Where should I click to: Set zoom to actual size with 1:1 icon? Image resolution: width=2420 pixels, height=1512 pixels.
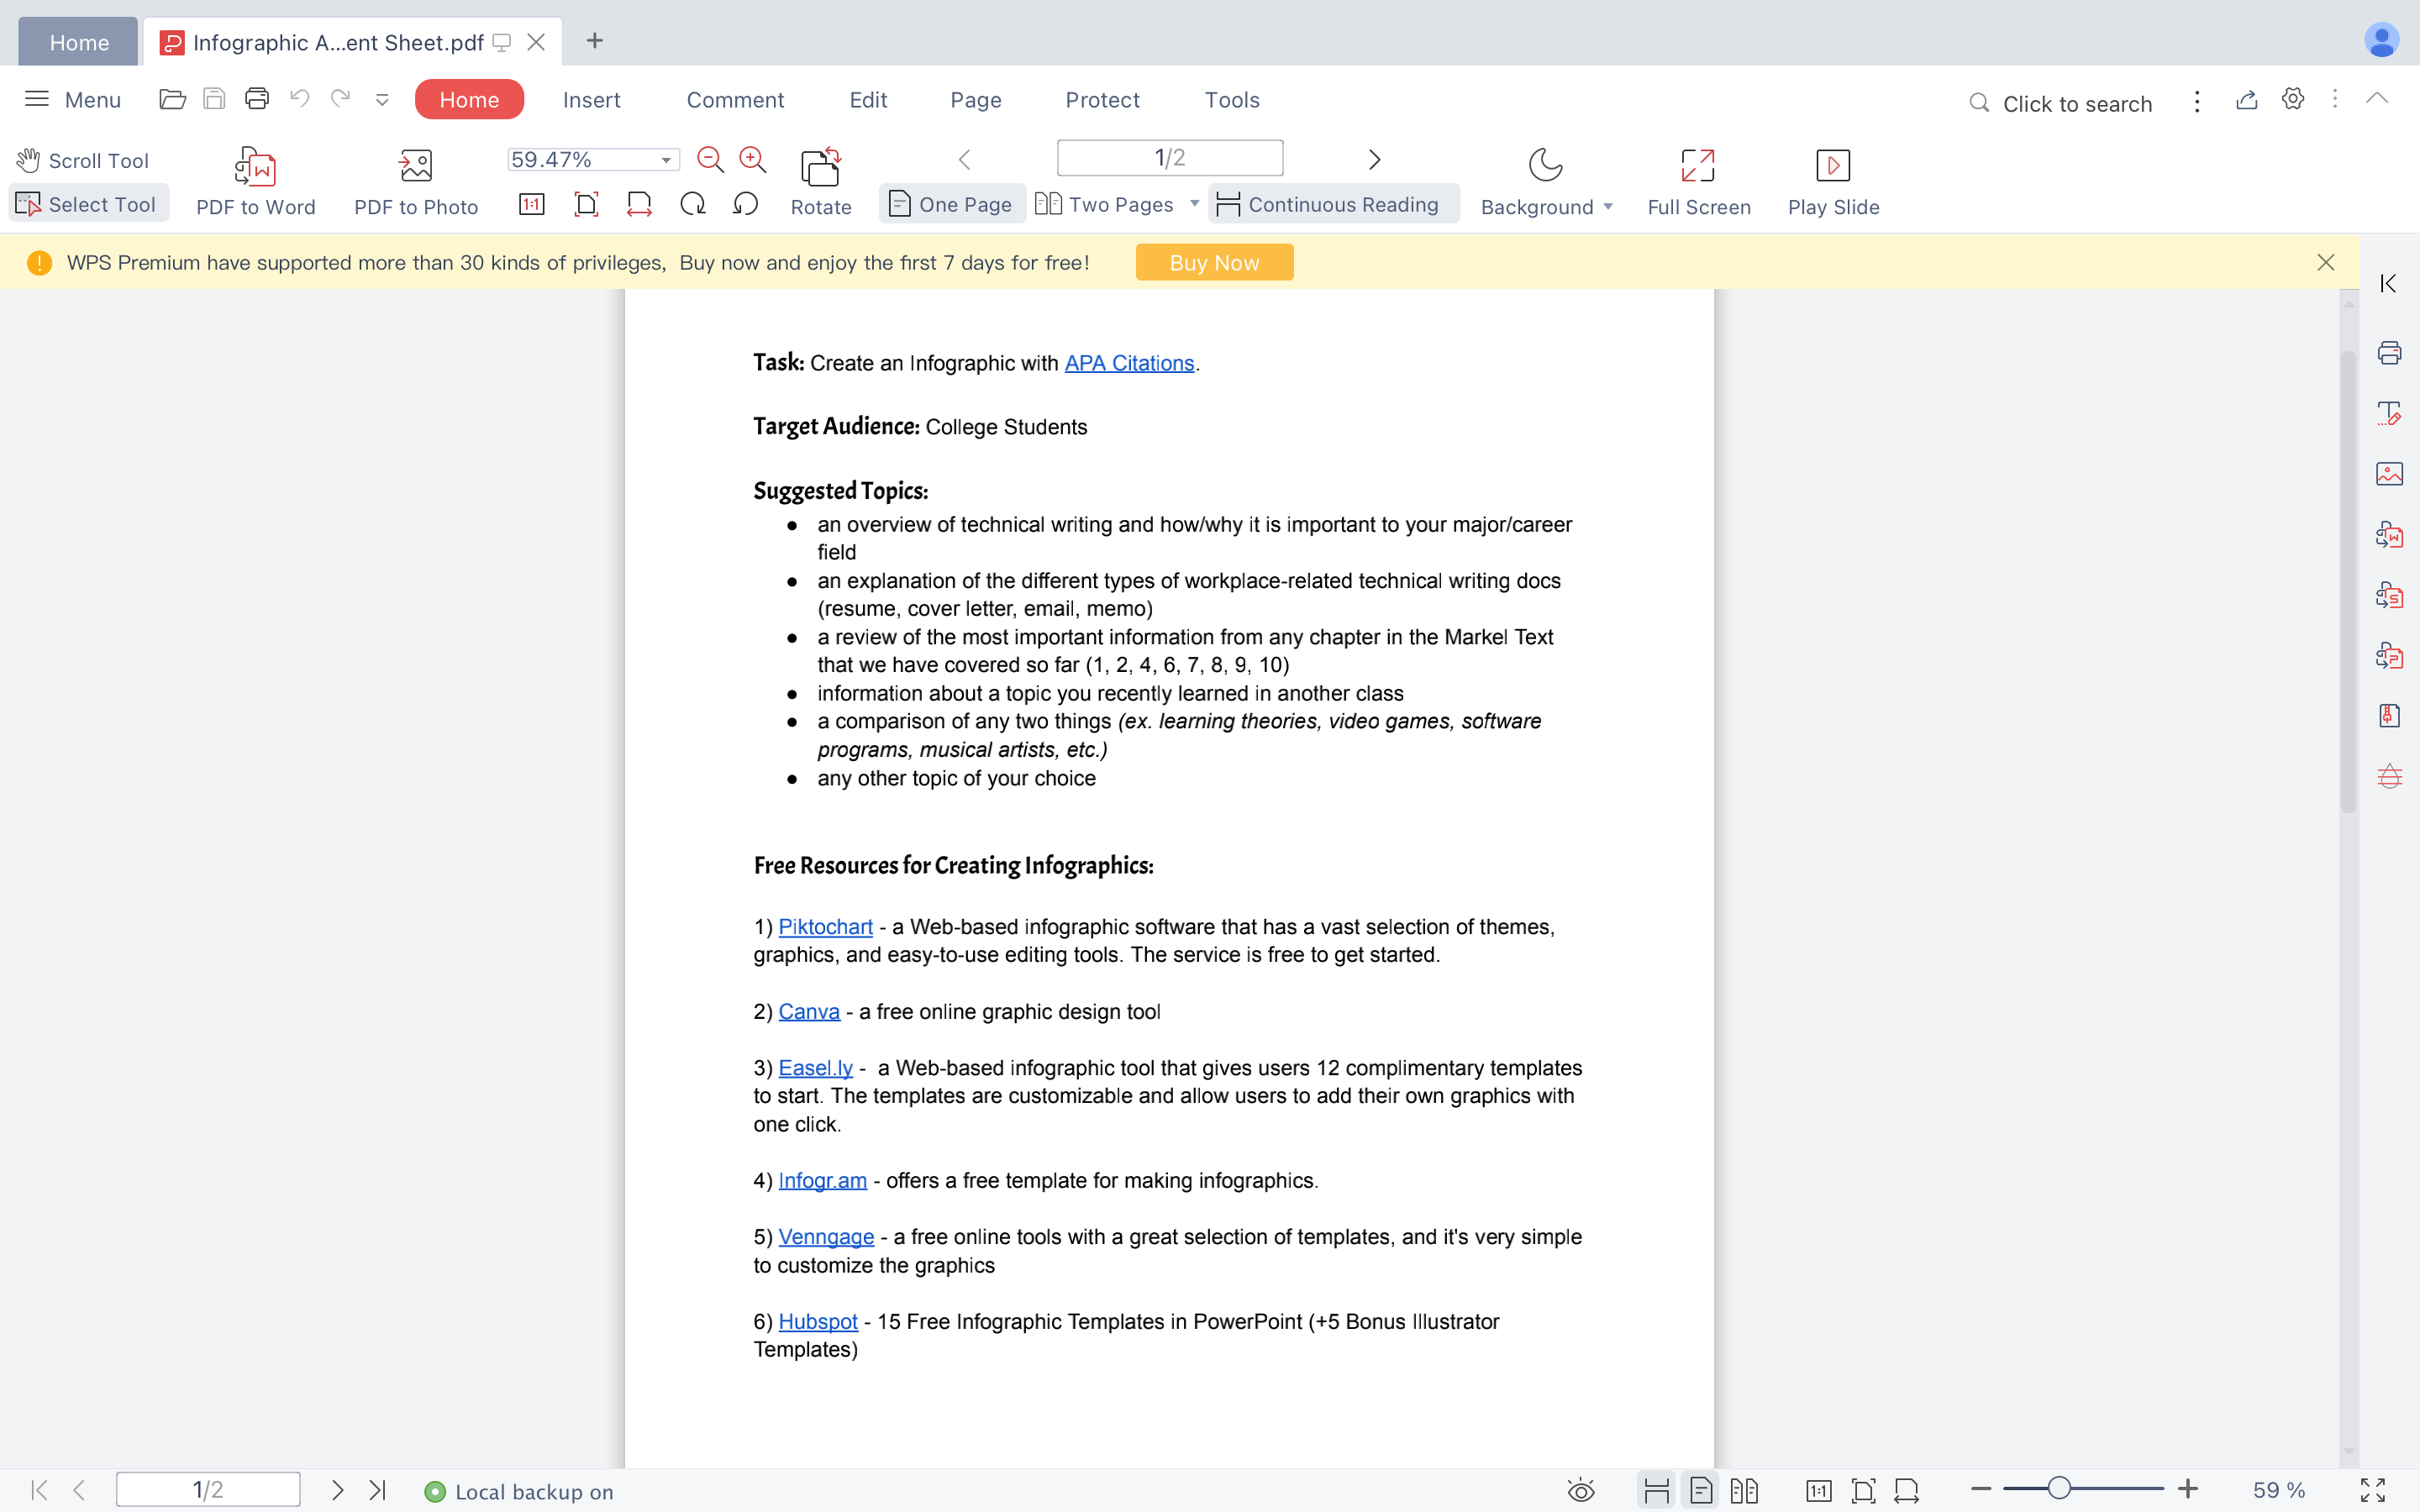[532, 203]
